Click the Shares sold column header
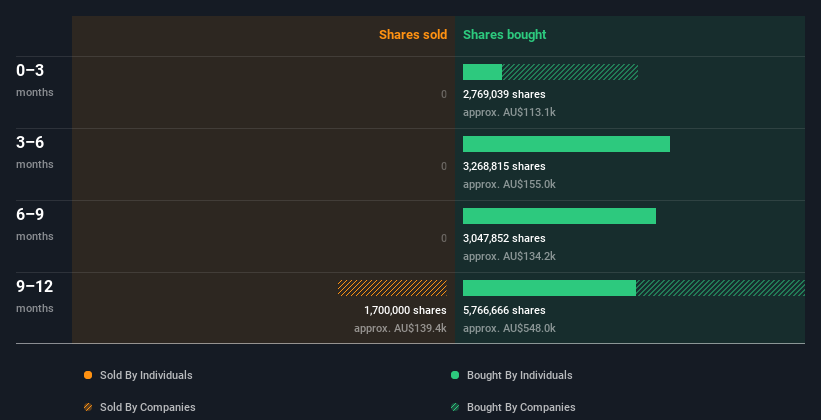 [413, 35]
